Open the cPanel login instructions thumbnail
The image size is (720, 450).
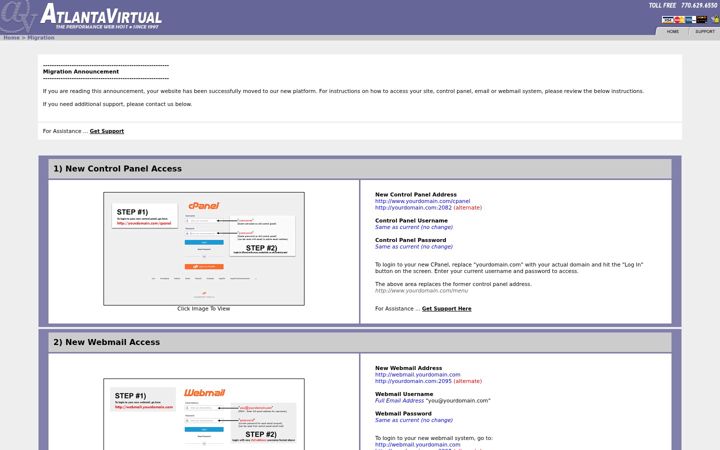click(x=204, y=248)
